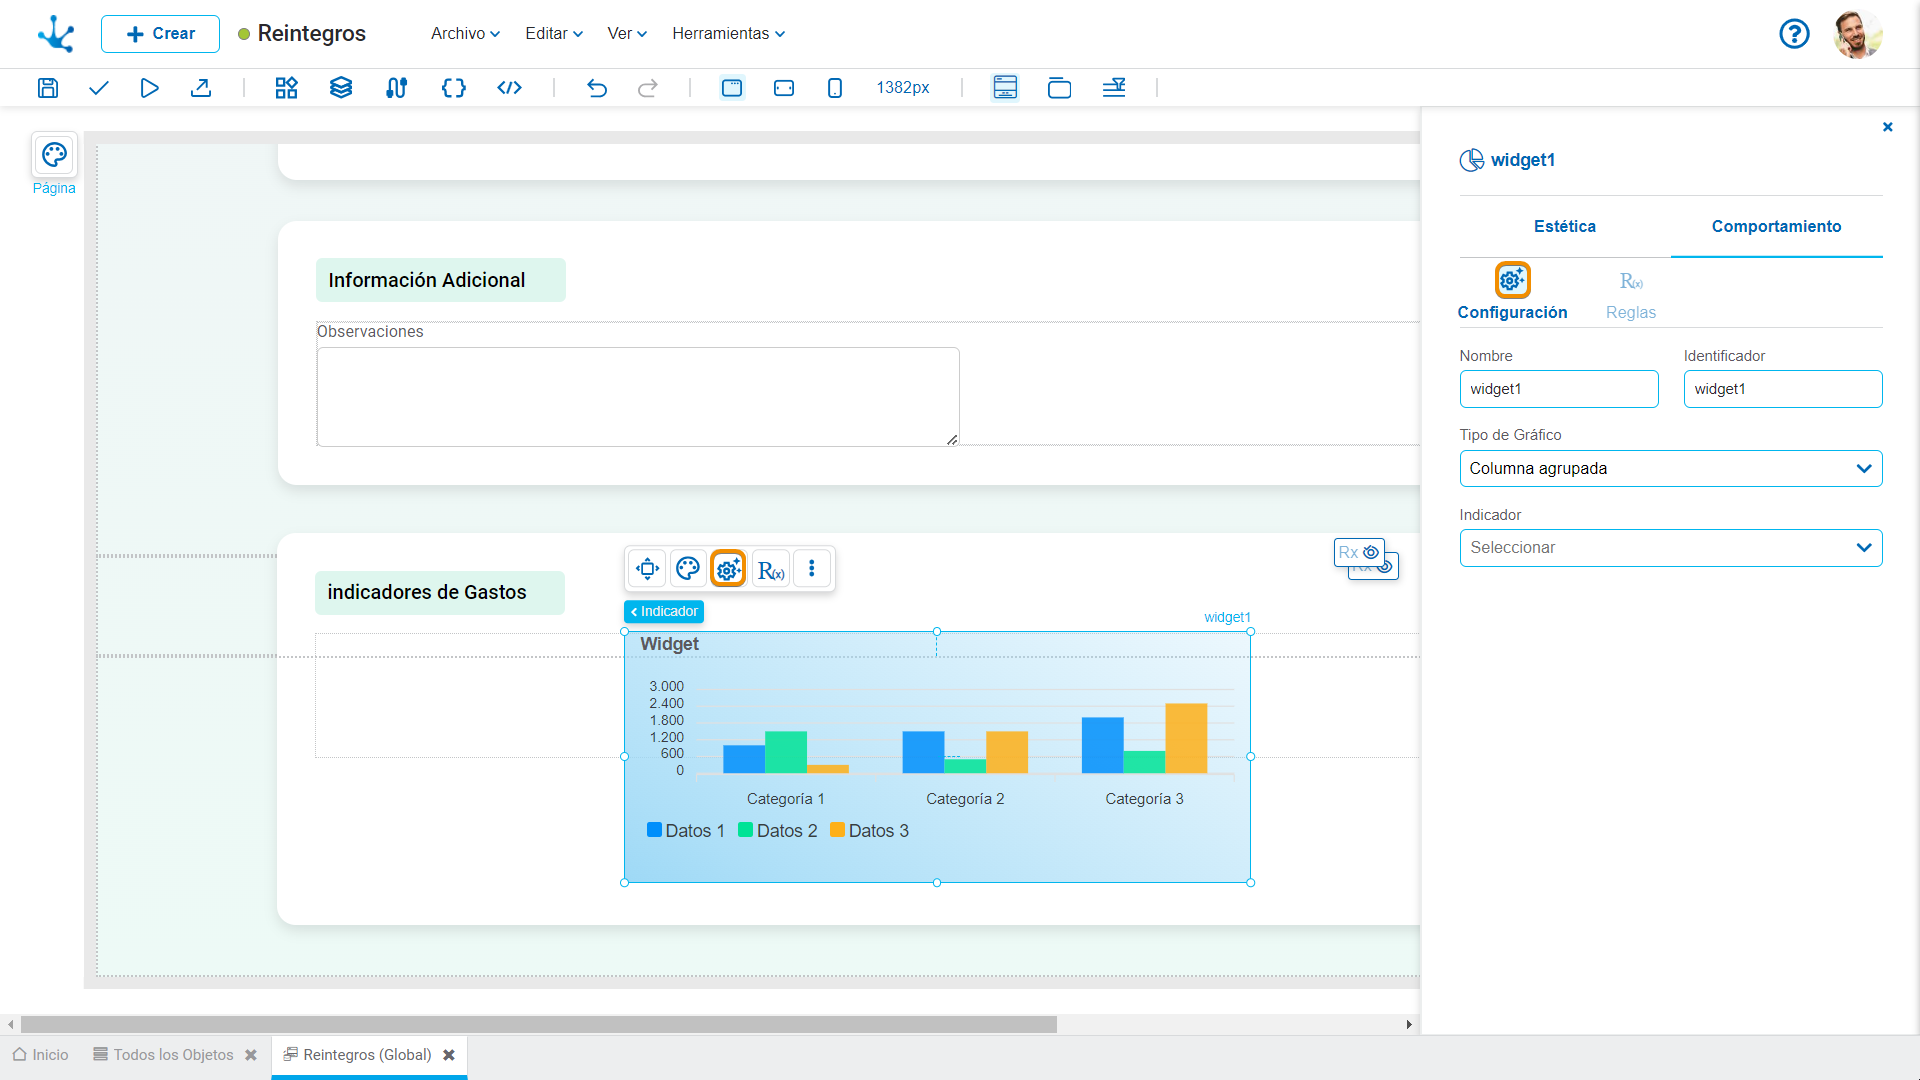
Task: Click the Indicador breadcrumb tag
Action: coord(664,611)
